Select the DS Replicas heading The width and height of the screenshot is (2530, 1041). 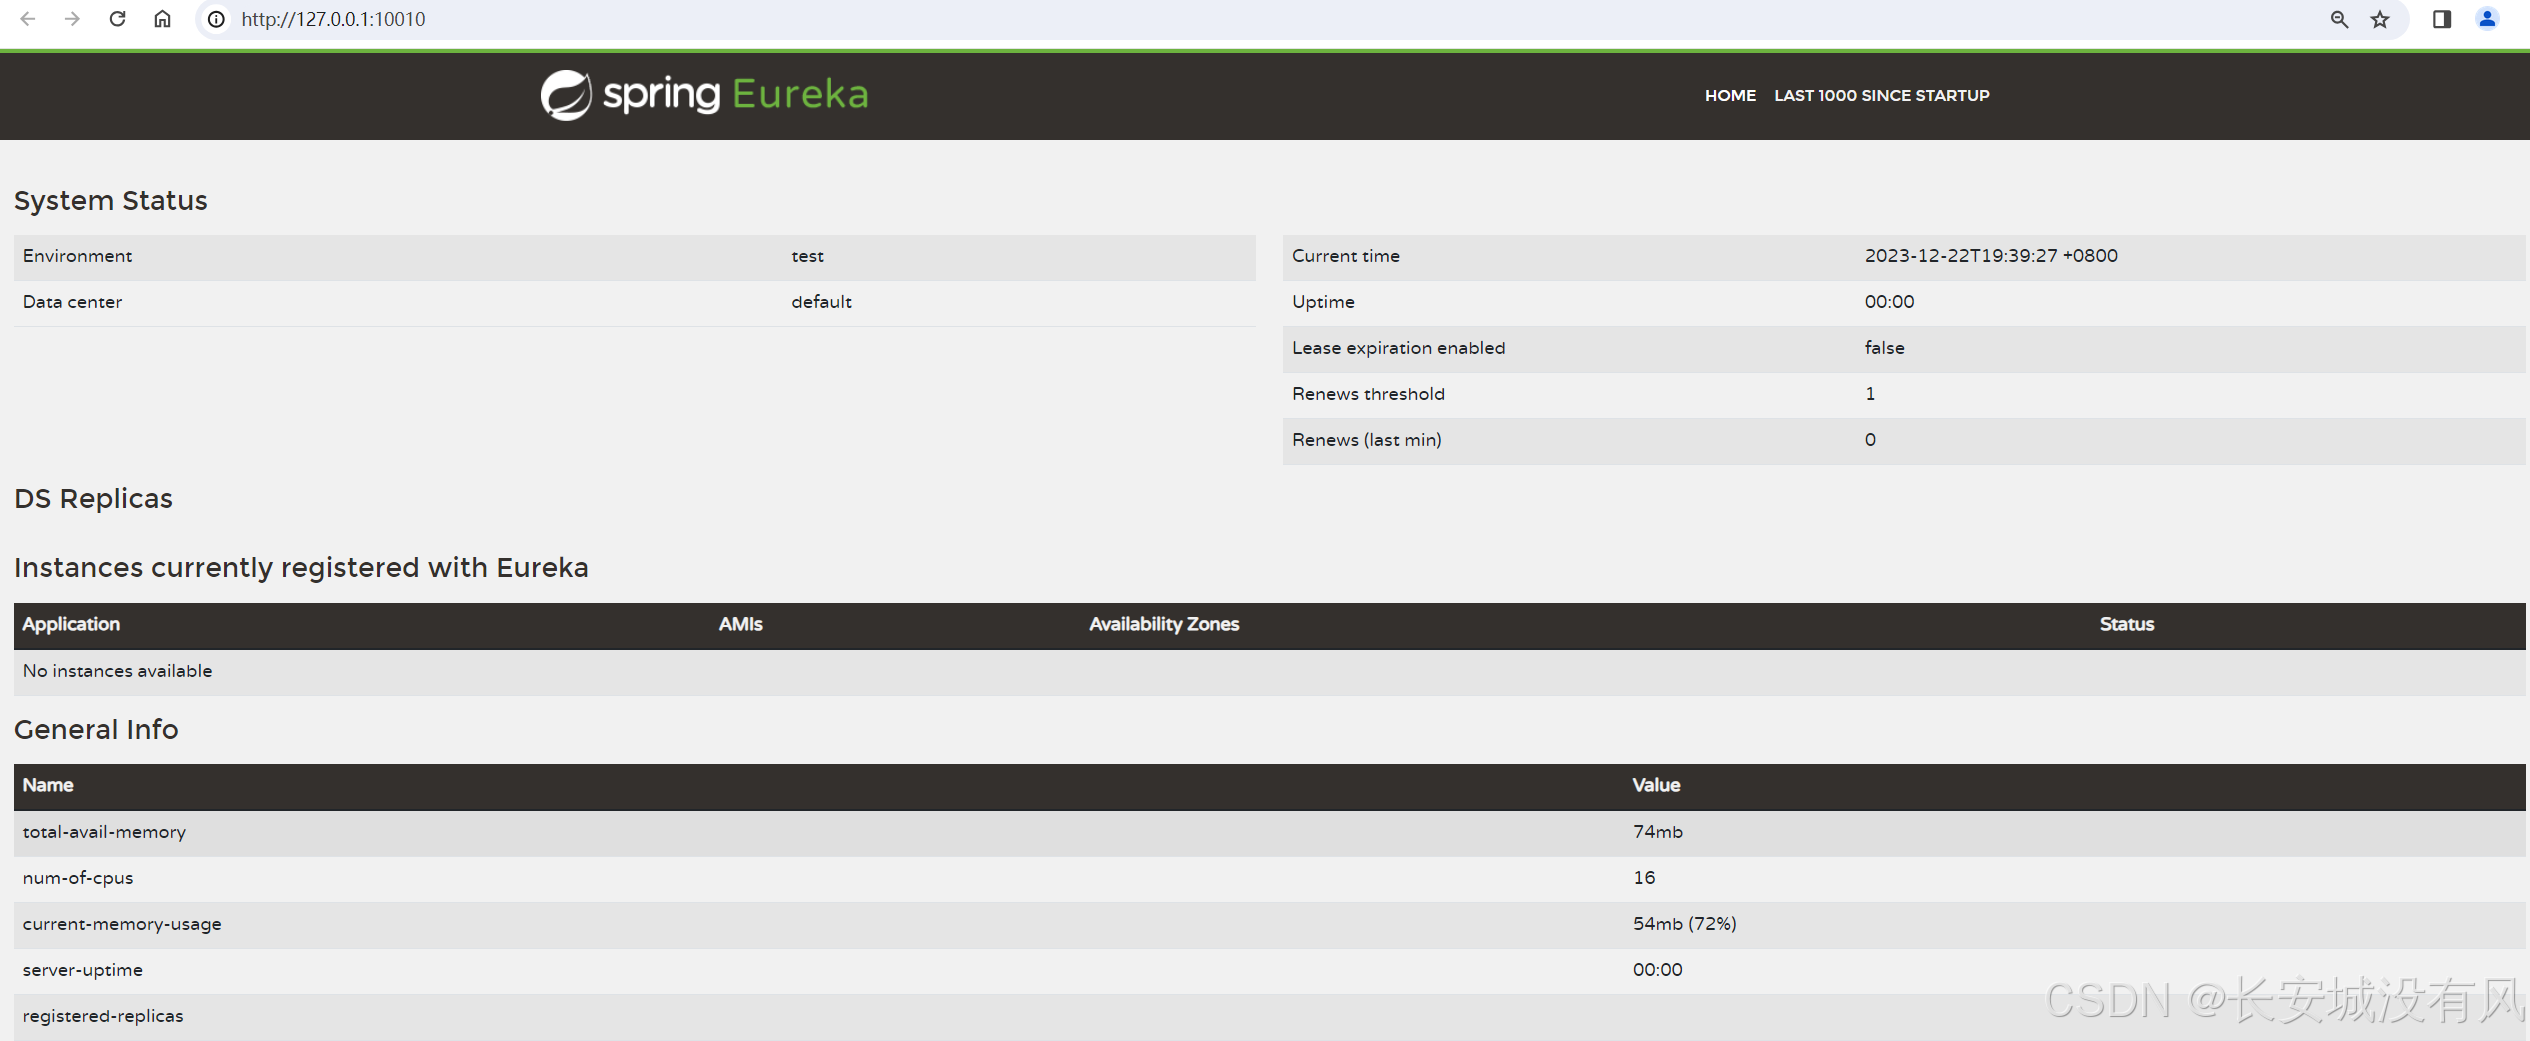(93, 499)
